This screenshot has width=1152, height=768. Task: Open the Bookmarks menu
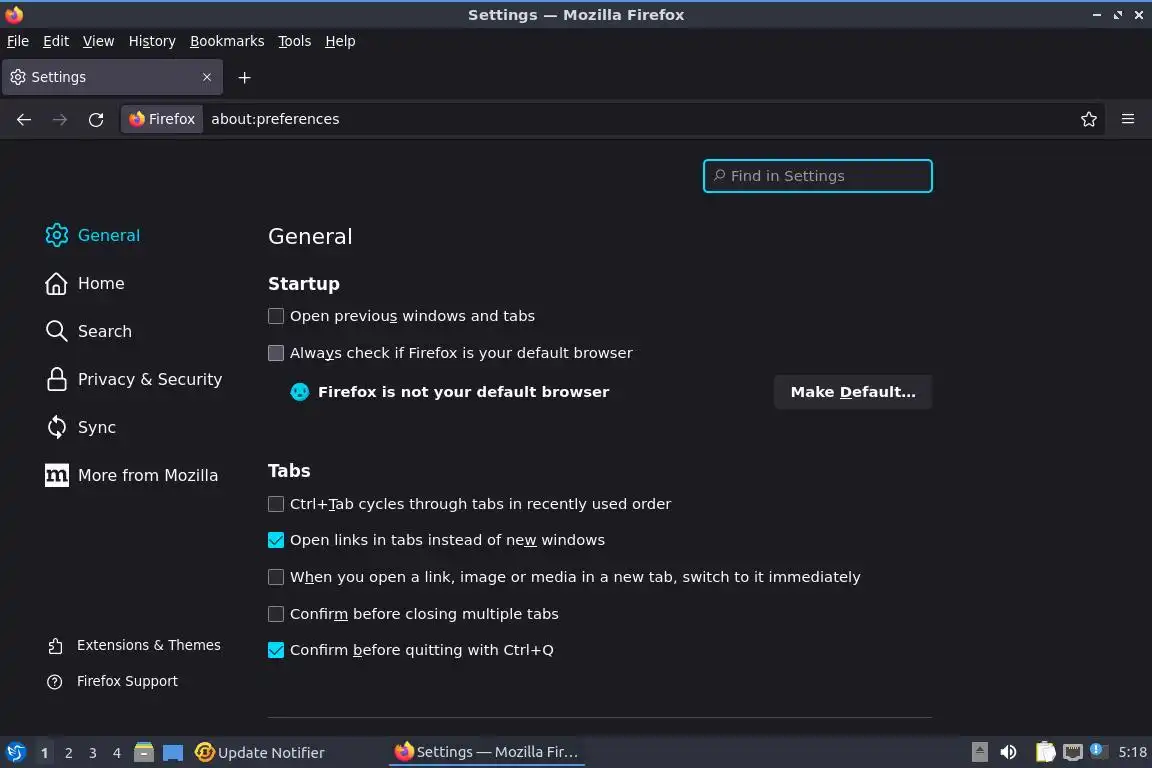coord(227,41)
